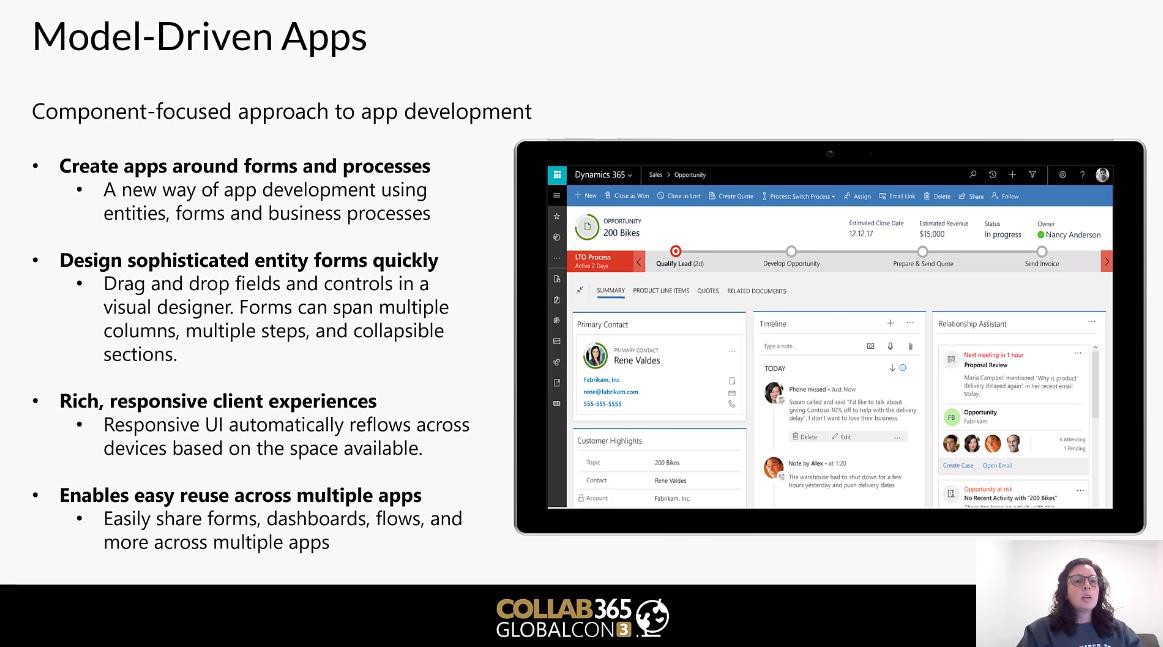
Task: Select the Prepare & Send Quote stage marker
Action: [x=923, y=252]
